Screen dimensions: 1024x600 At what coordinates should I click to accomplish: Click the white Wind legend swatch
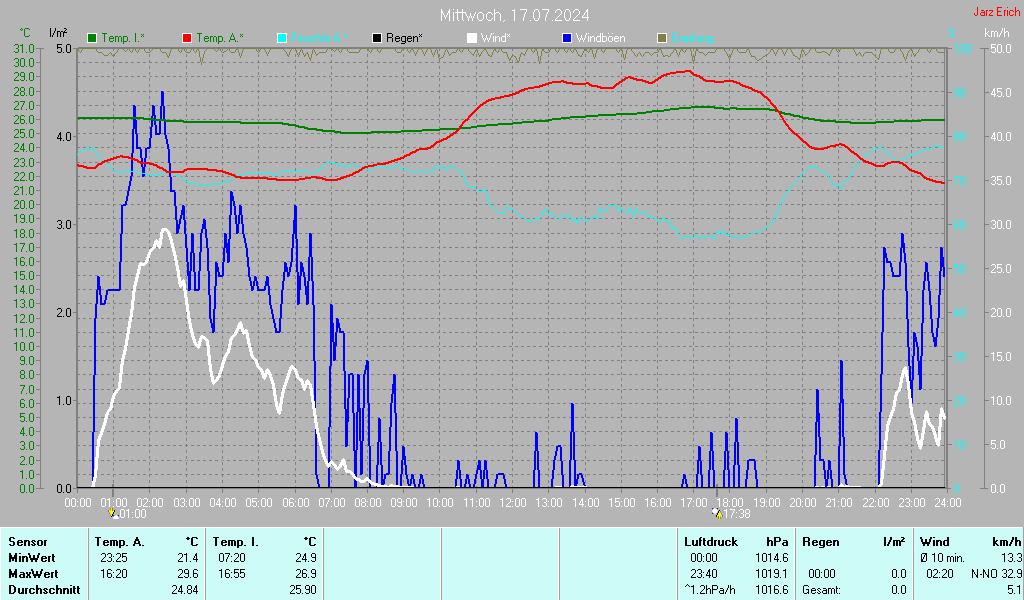[x=472, y=38]
